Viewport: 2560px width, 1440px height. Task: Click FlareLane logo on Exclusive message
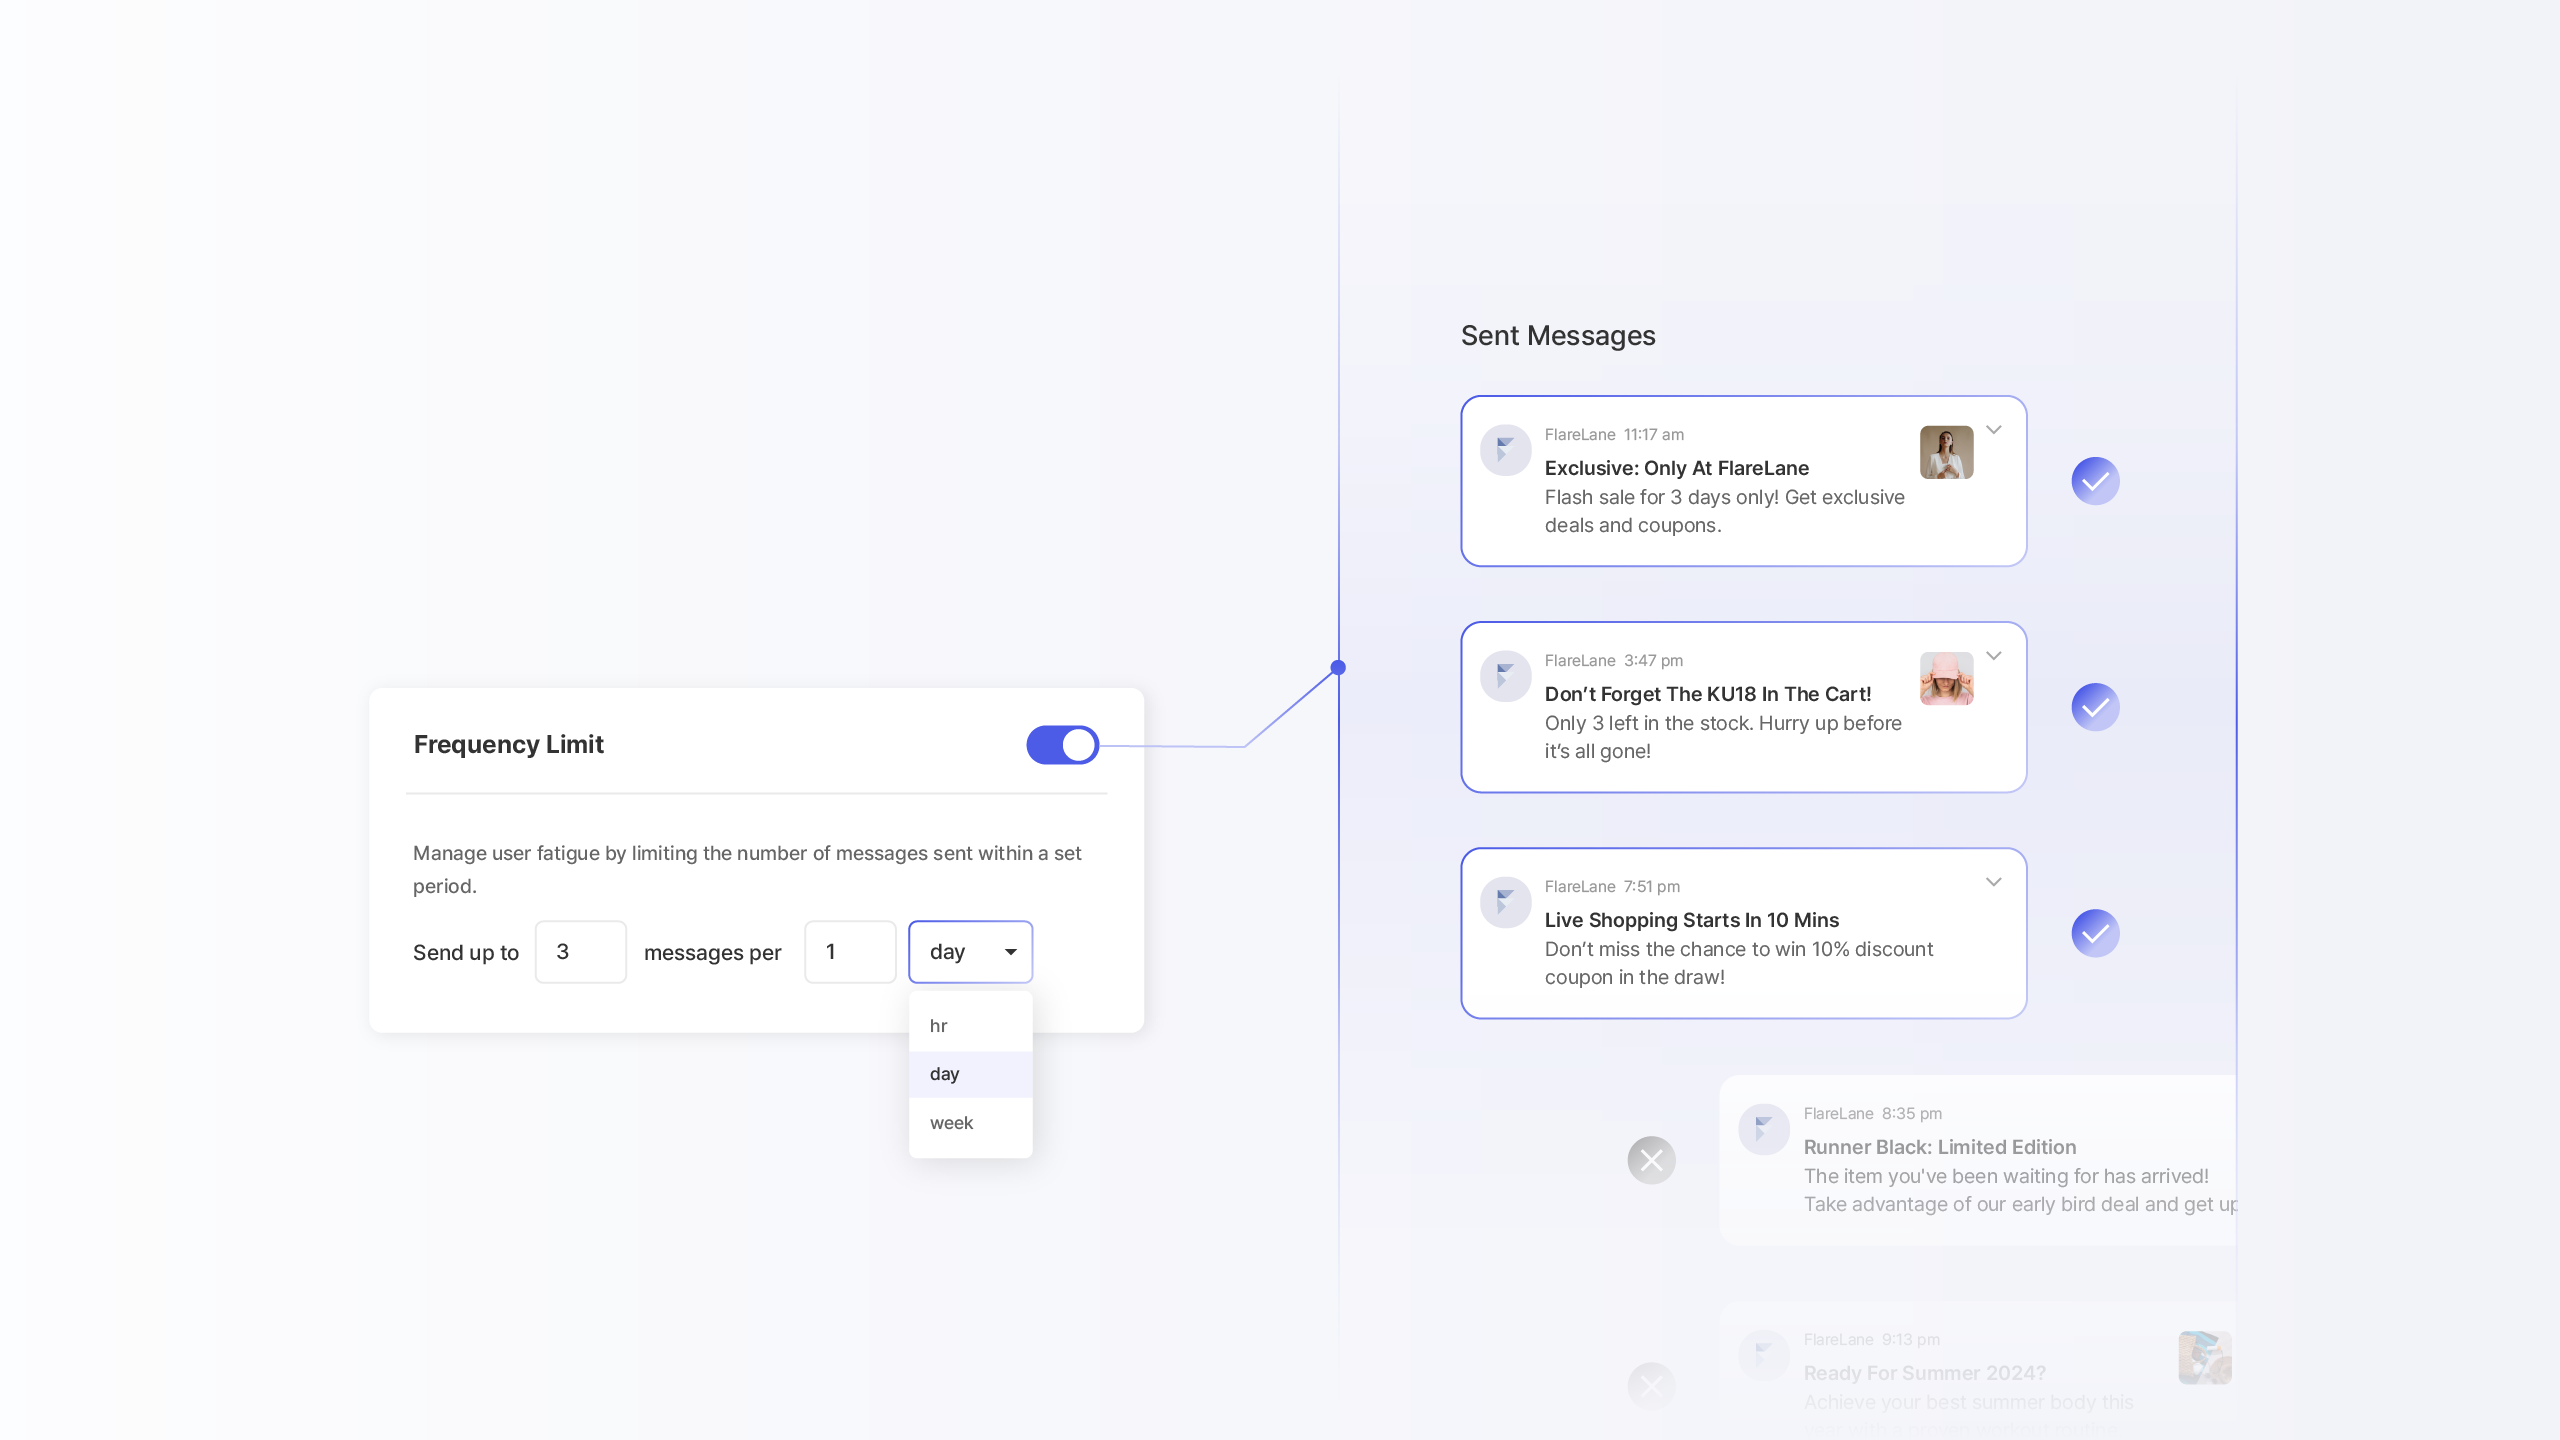pos(1505,451)
